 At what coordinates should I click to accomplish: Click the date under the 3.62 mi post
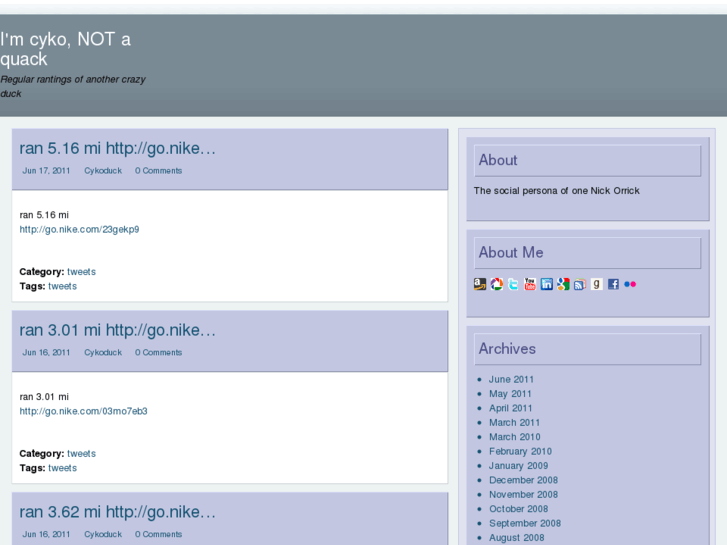tap(46, 534)
